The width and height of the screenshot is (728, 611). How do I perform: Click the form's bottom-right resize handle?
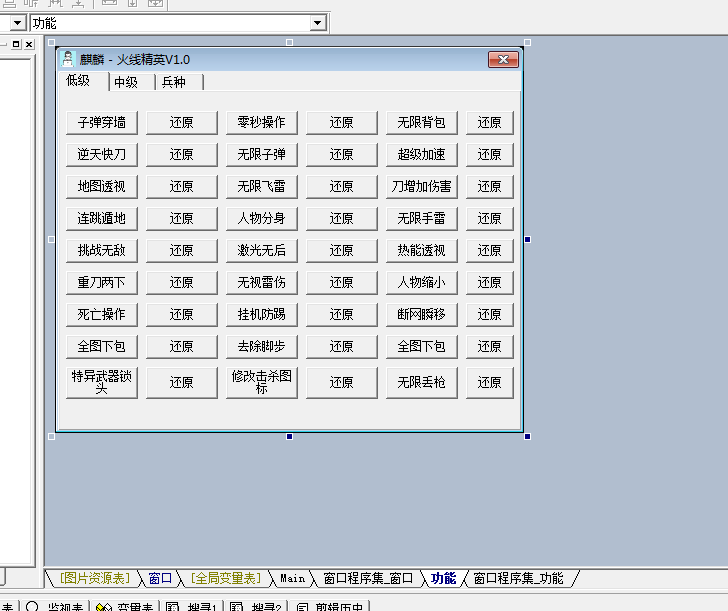point(527,436)
